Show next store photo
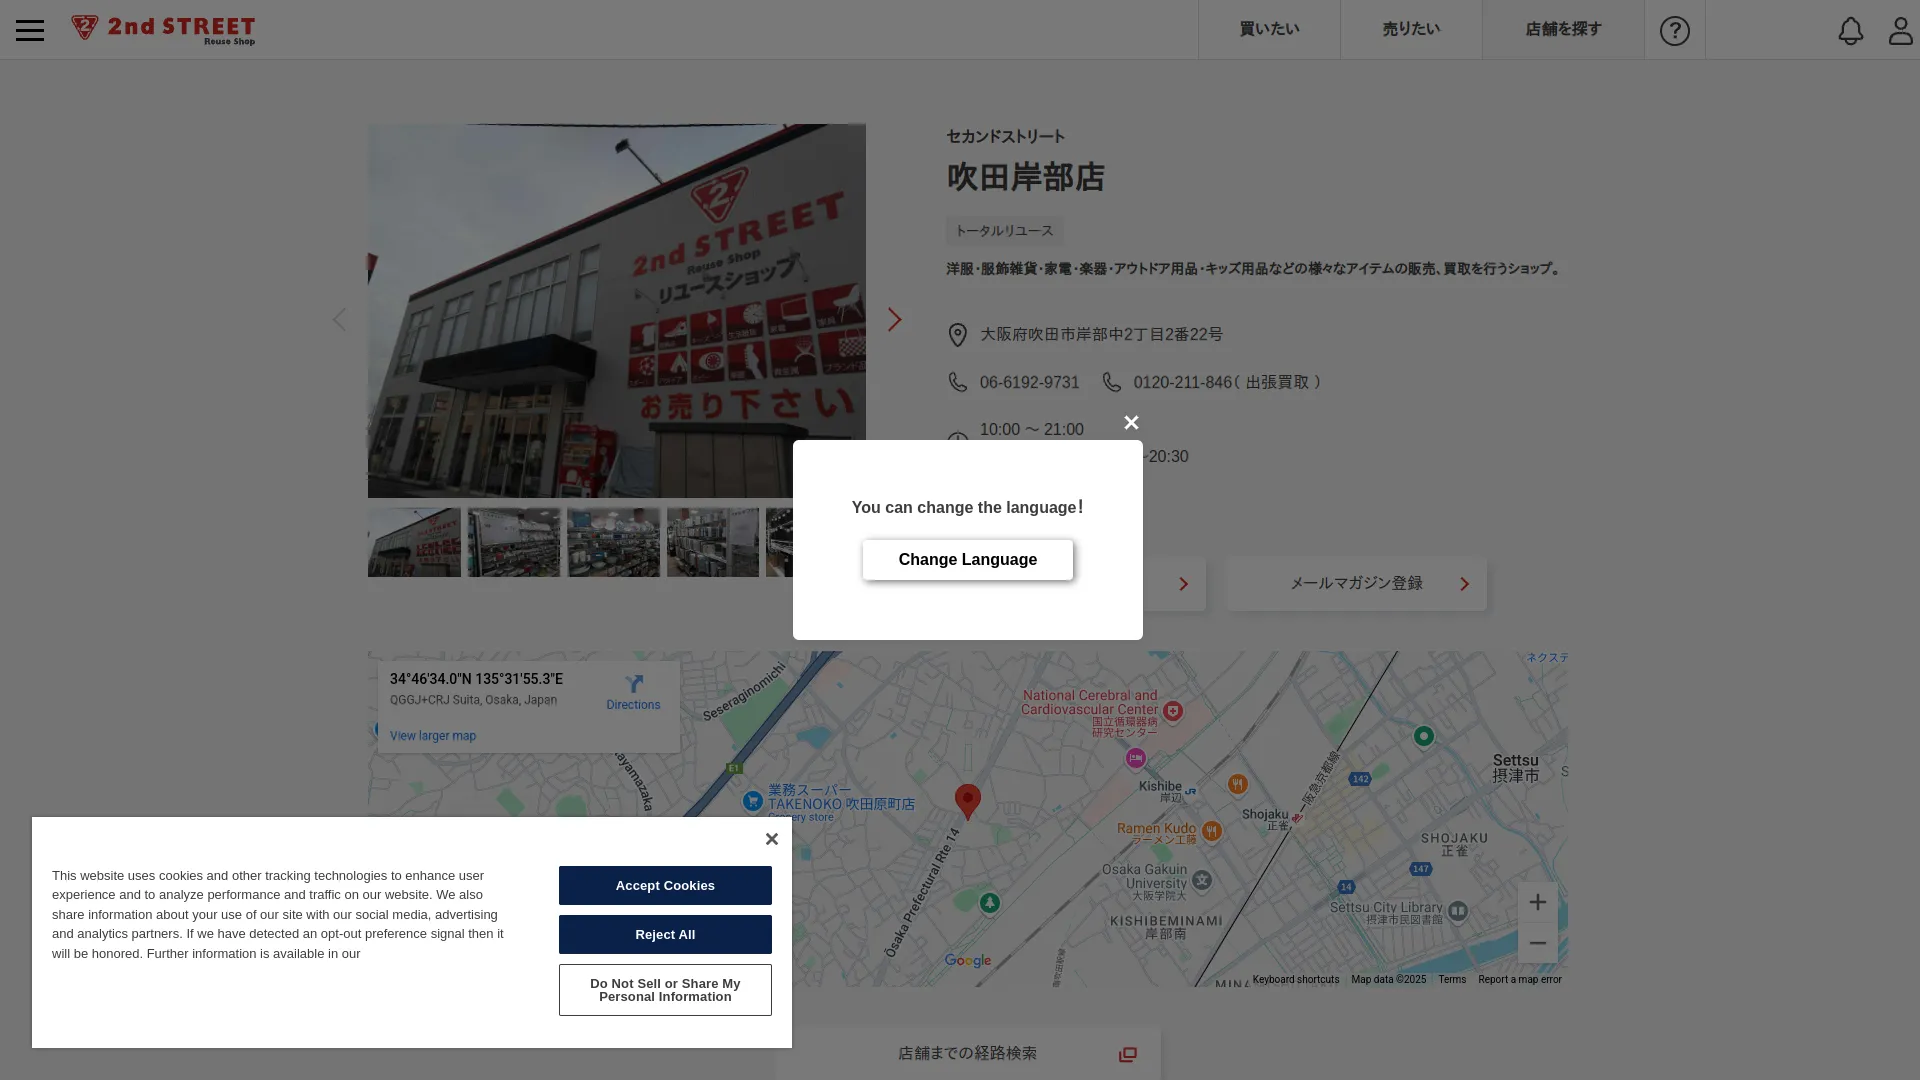The image size is (1920, 1080). coord(894,319)
